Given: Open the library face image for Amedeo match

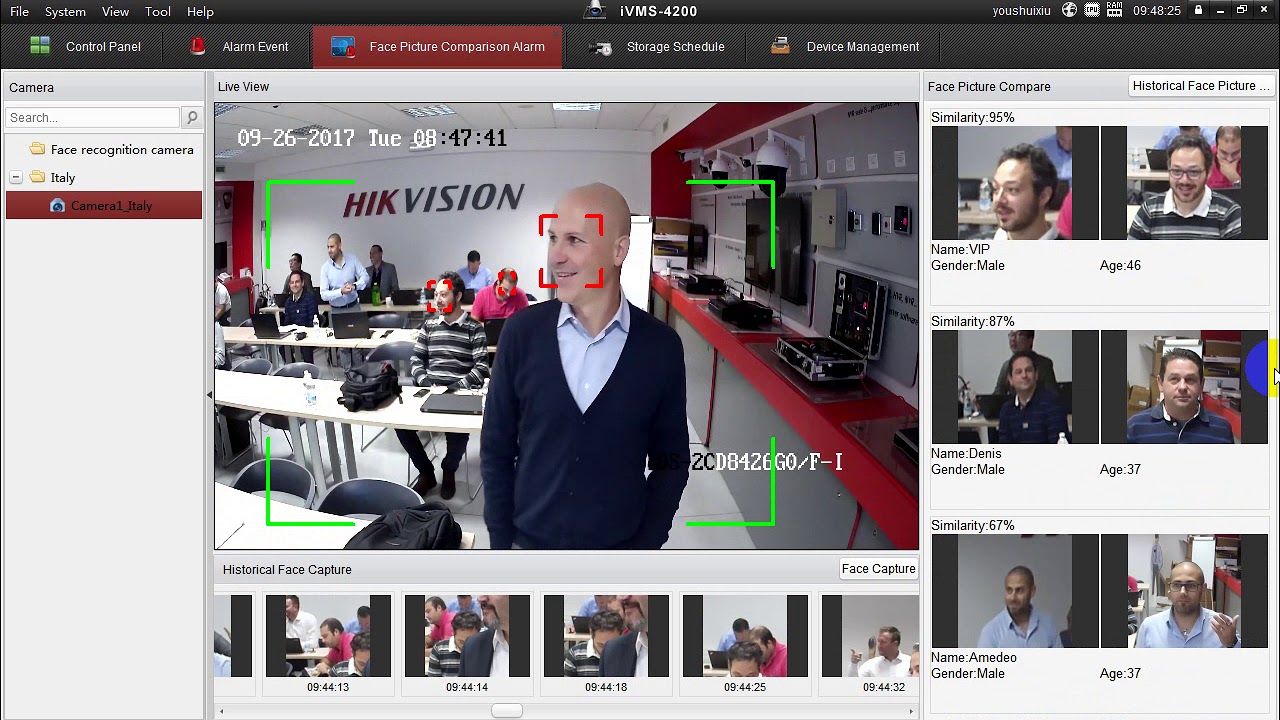Looking at the screenshot, I should click(x=1184, y=591).
